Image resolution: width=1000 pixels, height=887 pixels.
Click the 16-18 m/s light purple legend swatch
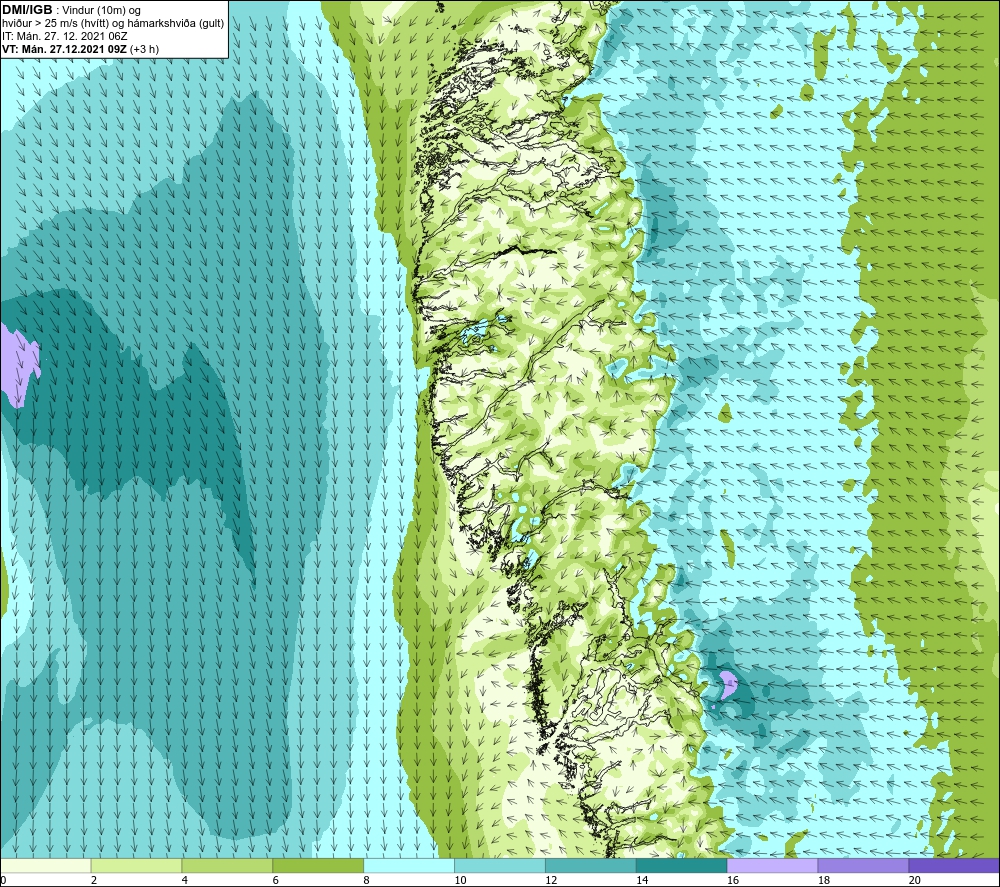pos(772,865)
